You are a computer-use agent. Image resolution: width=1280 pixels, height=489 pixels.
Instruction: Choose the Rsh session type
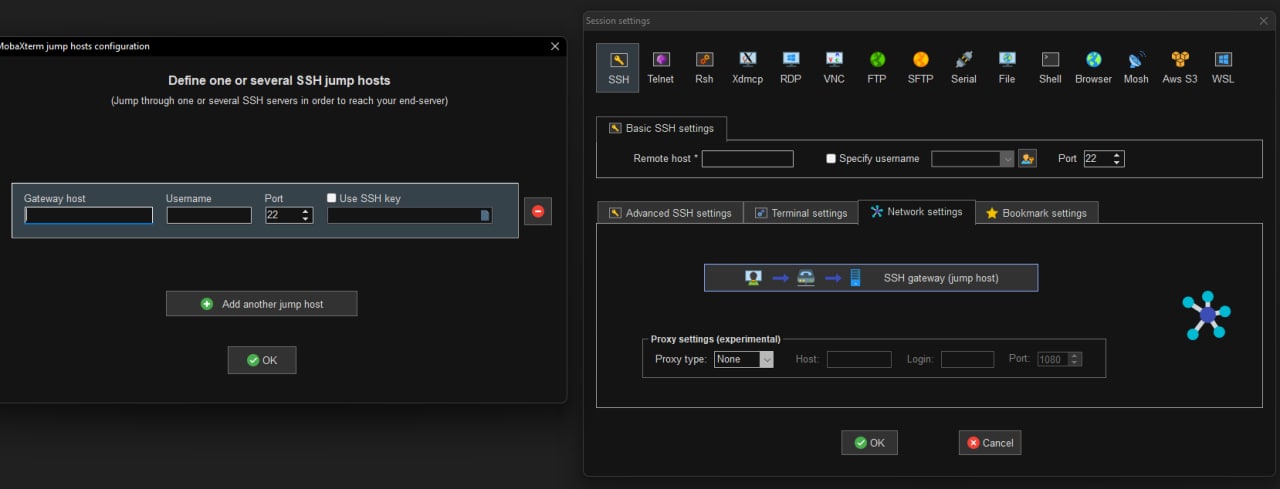coord(704,68)
